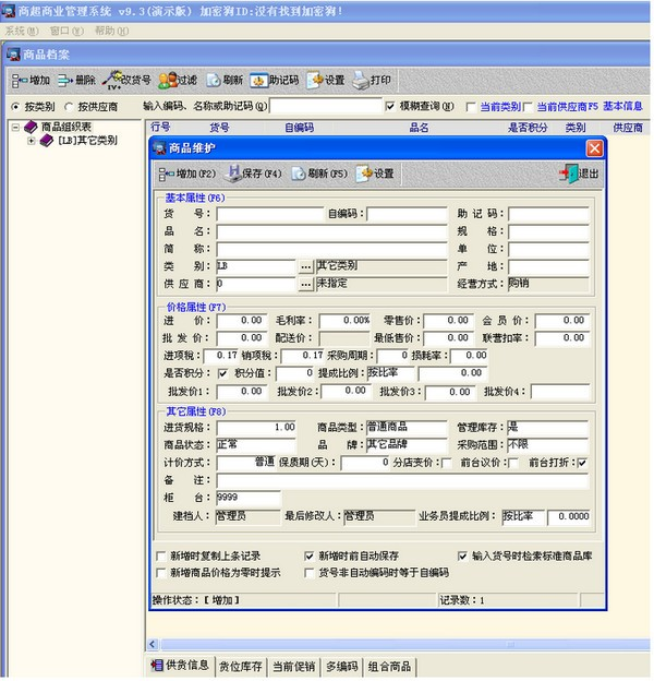Toggle the 当前供应商 checkbox
The width and height of the screenshot is (657, 684).
pos(527,107)
